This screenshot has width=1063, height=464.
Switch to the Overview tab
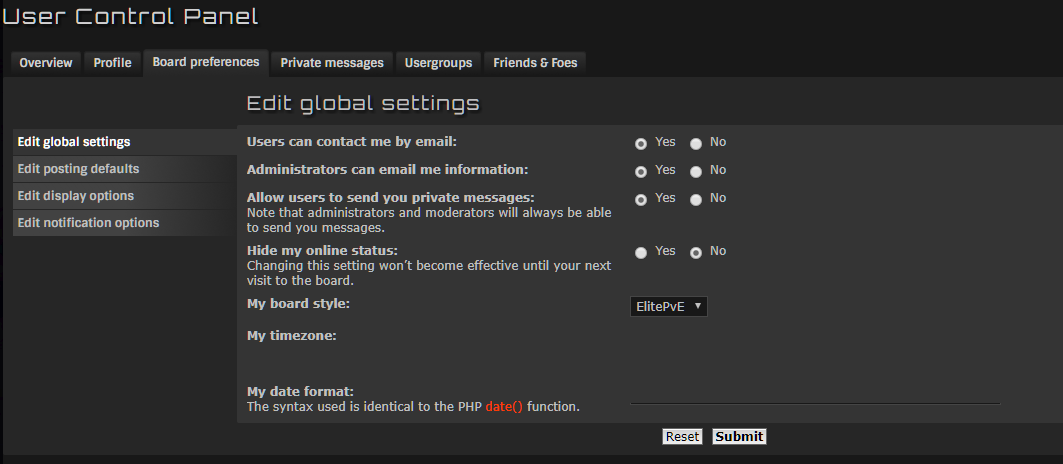click(x=46, y=63)
